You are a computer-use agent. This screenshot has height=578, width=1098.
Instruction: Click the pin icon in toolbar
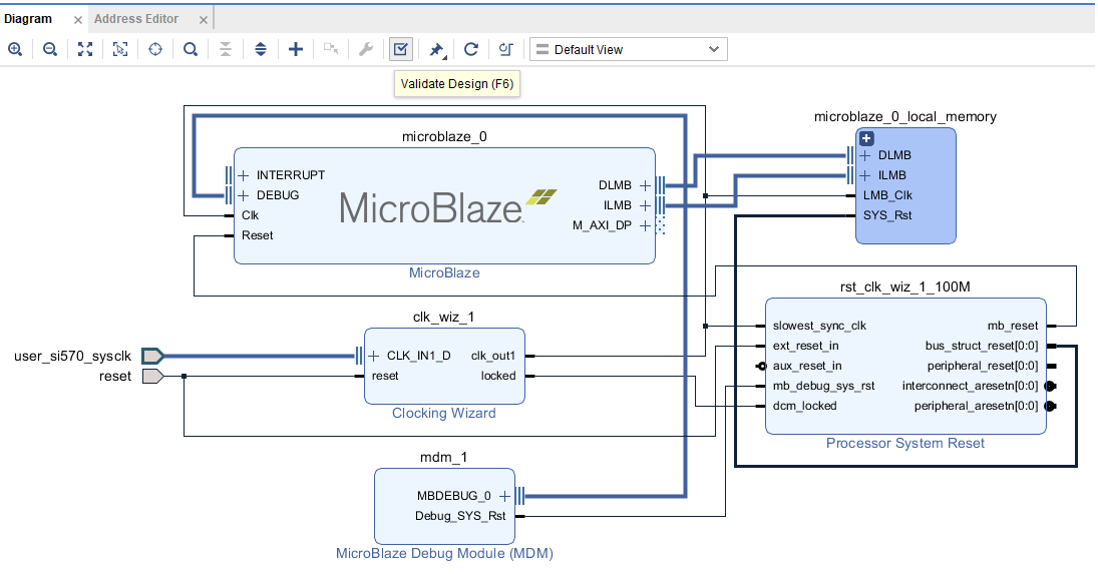(x=437, y=49)
